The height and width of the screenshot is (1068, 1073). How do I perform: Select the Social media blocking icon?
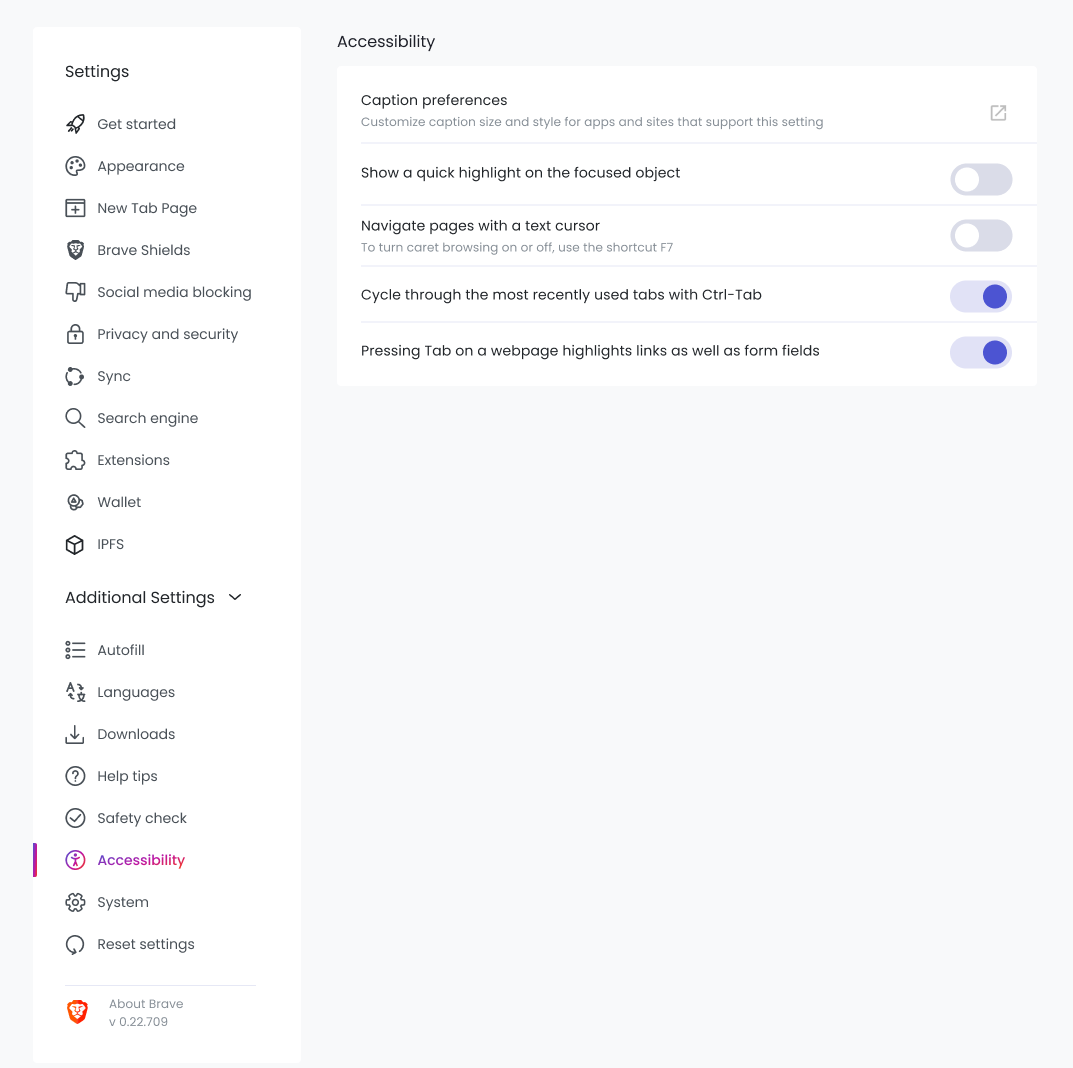(x=75, y=291)
